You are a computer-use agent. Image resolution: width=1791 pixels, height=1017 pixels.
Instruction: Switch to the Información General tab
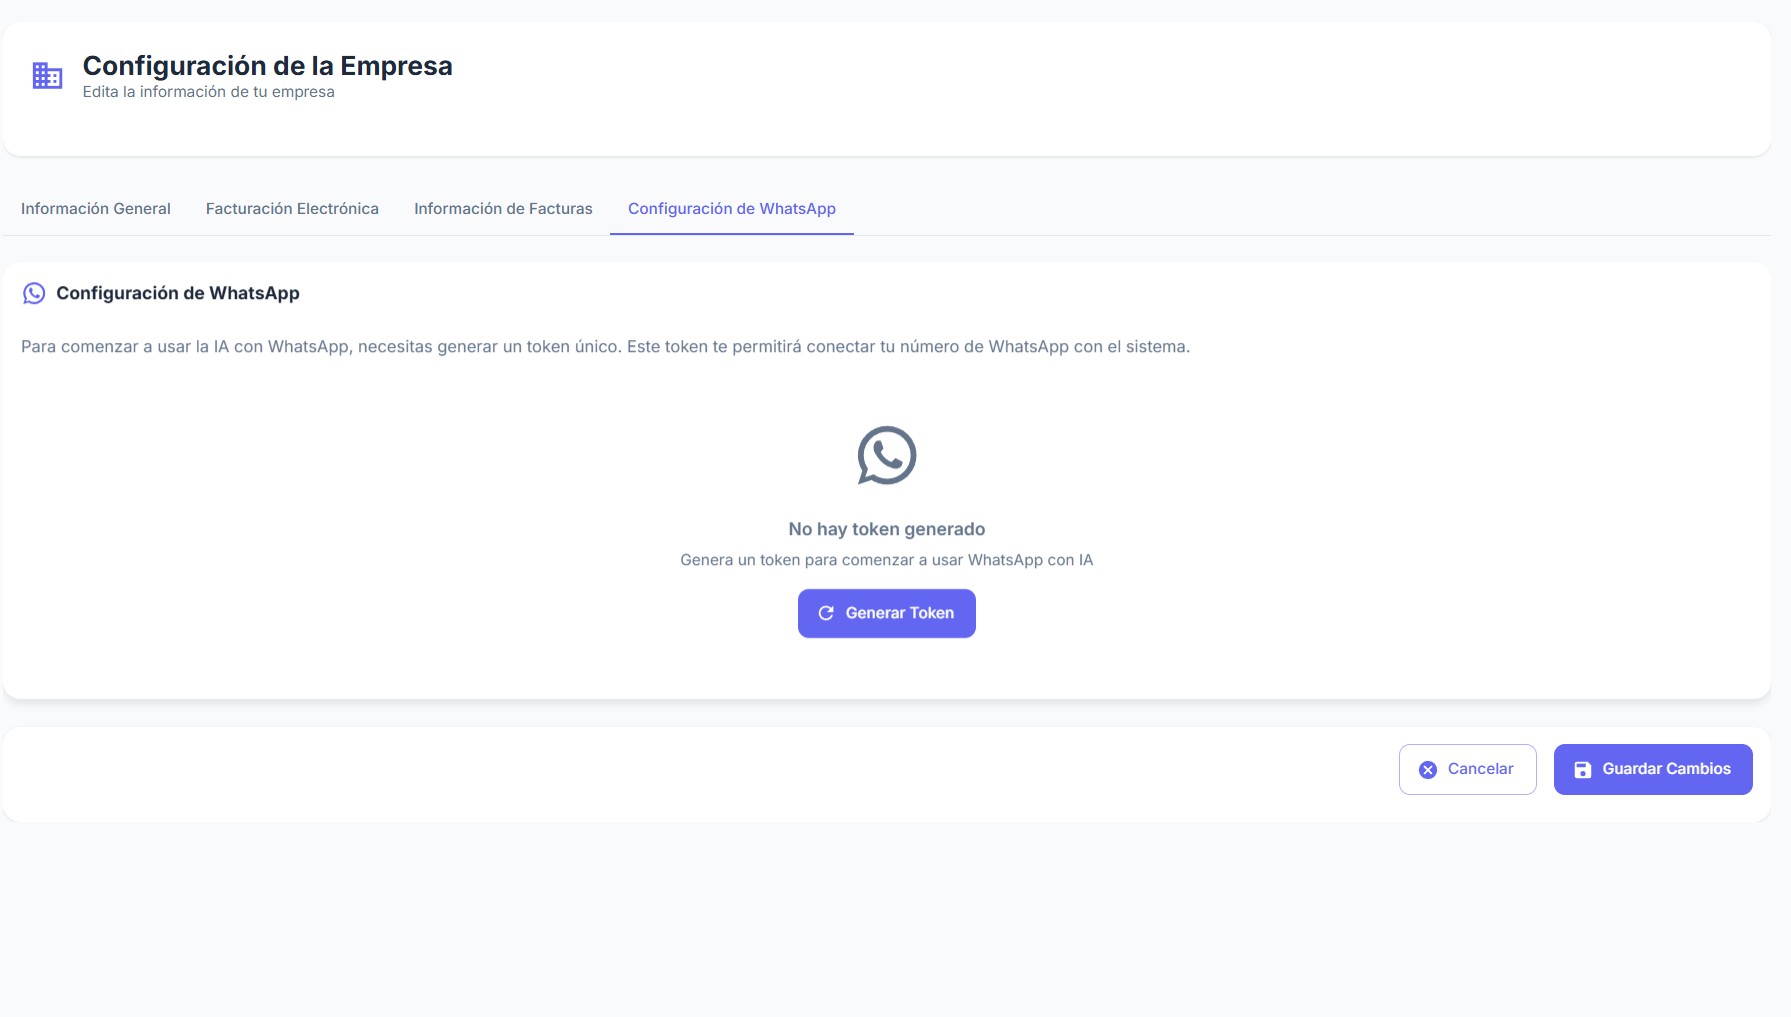[x=95, y=208]
